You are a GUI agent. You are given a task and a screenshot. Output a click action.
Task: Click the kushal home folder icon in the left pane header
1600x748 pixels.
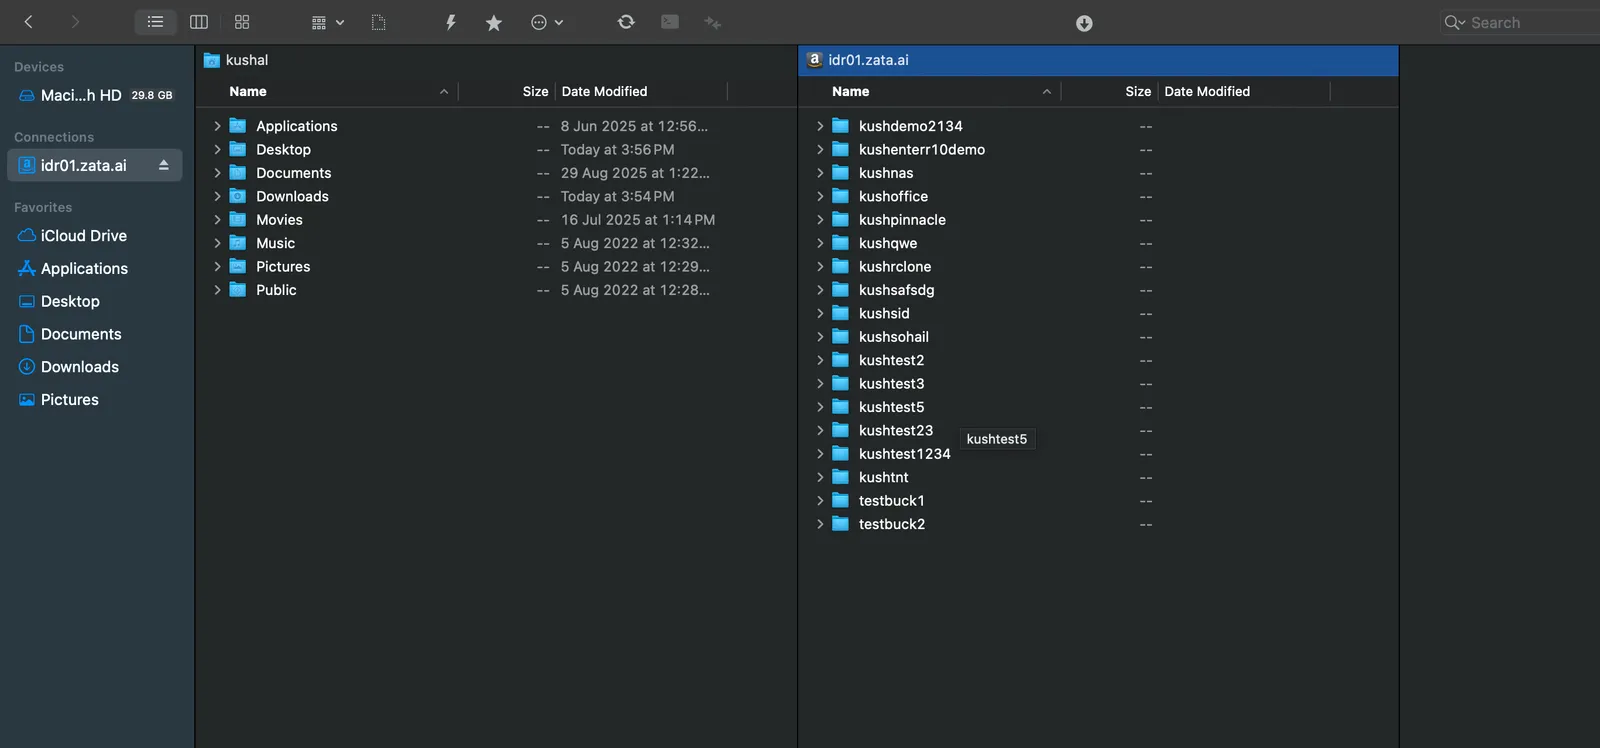(212, 60)
